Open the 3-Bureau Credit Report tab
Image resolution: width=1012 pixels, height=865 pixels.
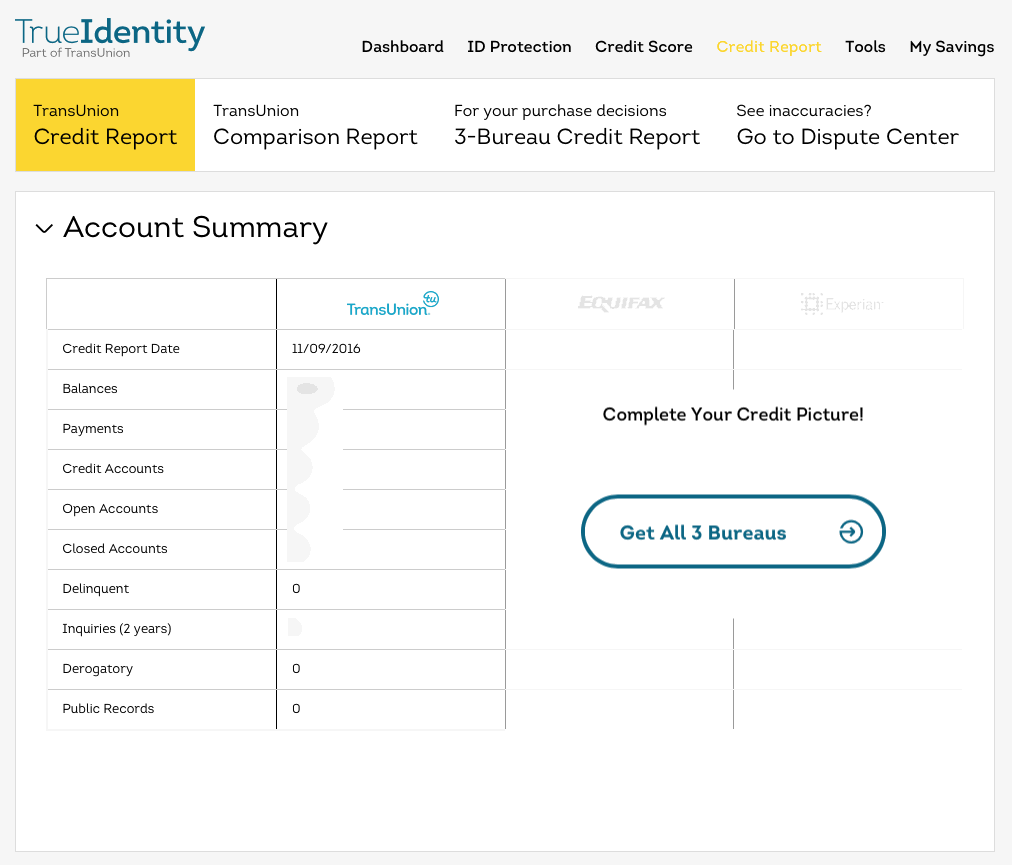tap(576, 124)
